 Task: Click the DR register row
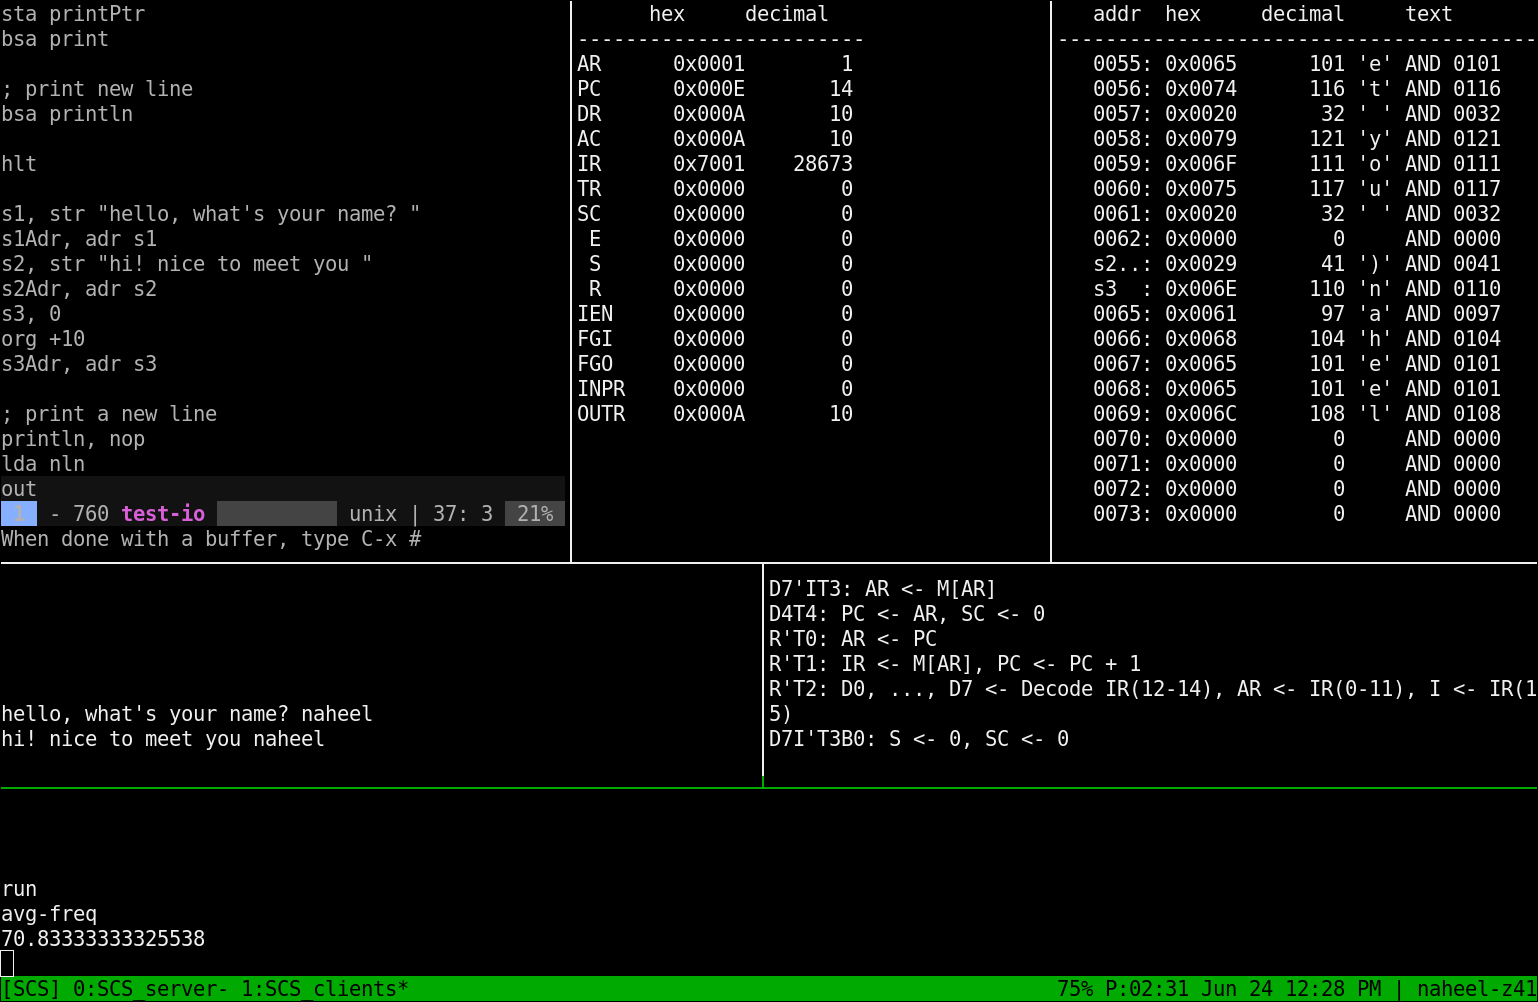click(x=715, y=114)
